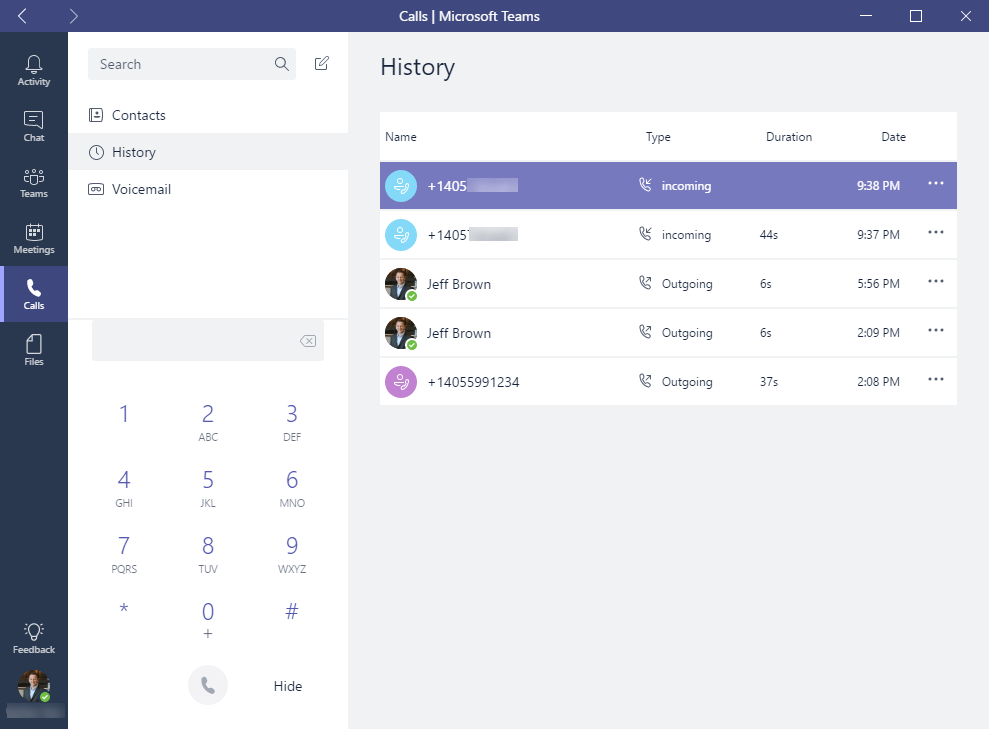Tap the asterisk key on keypad
This screenshot has height=729, width=989.
click(124, 610)
